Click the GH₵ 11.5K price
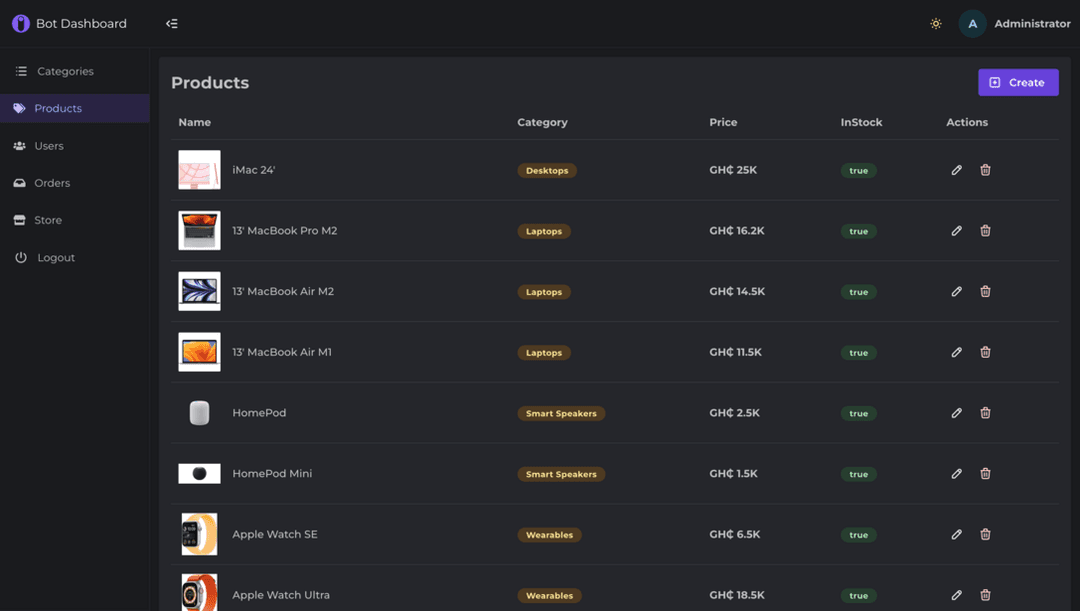 [x=736, y=352]
